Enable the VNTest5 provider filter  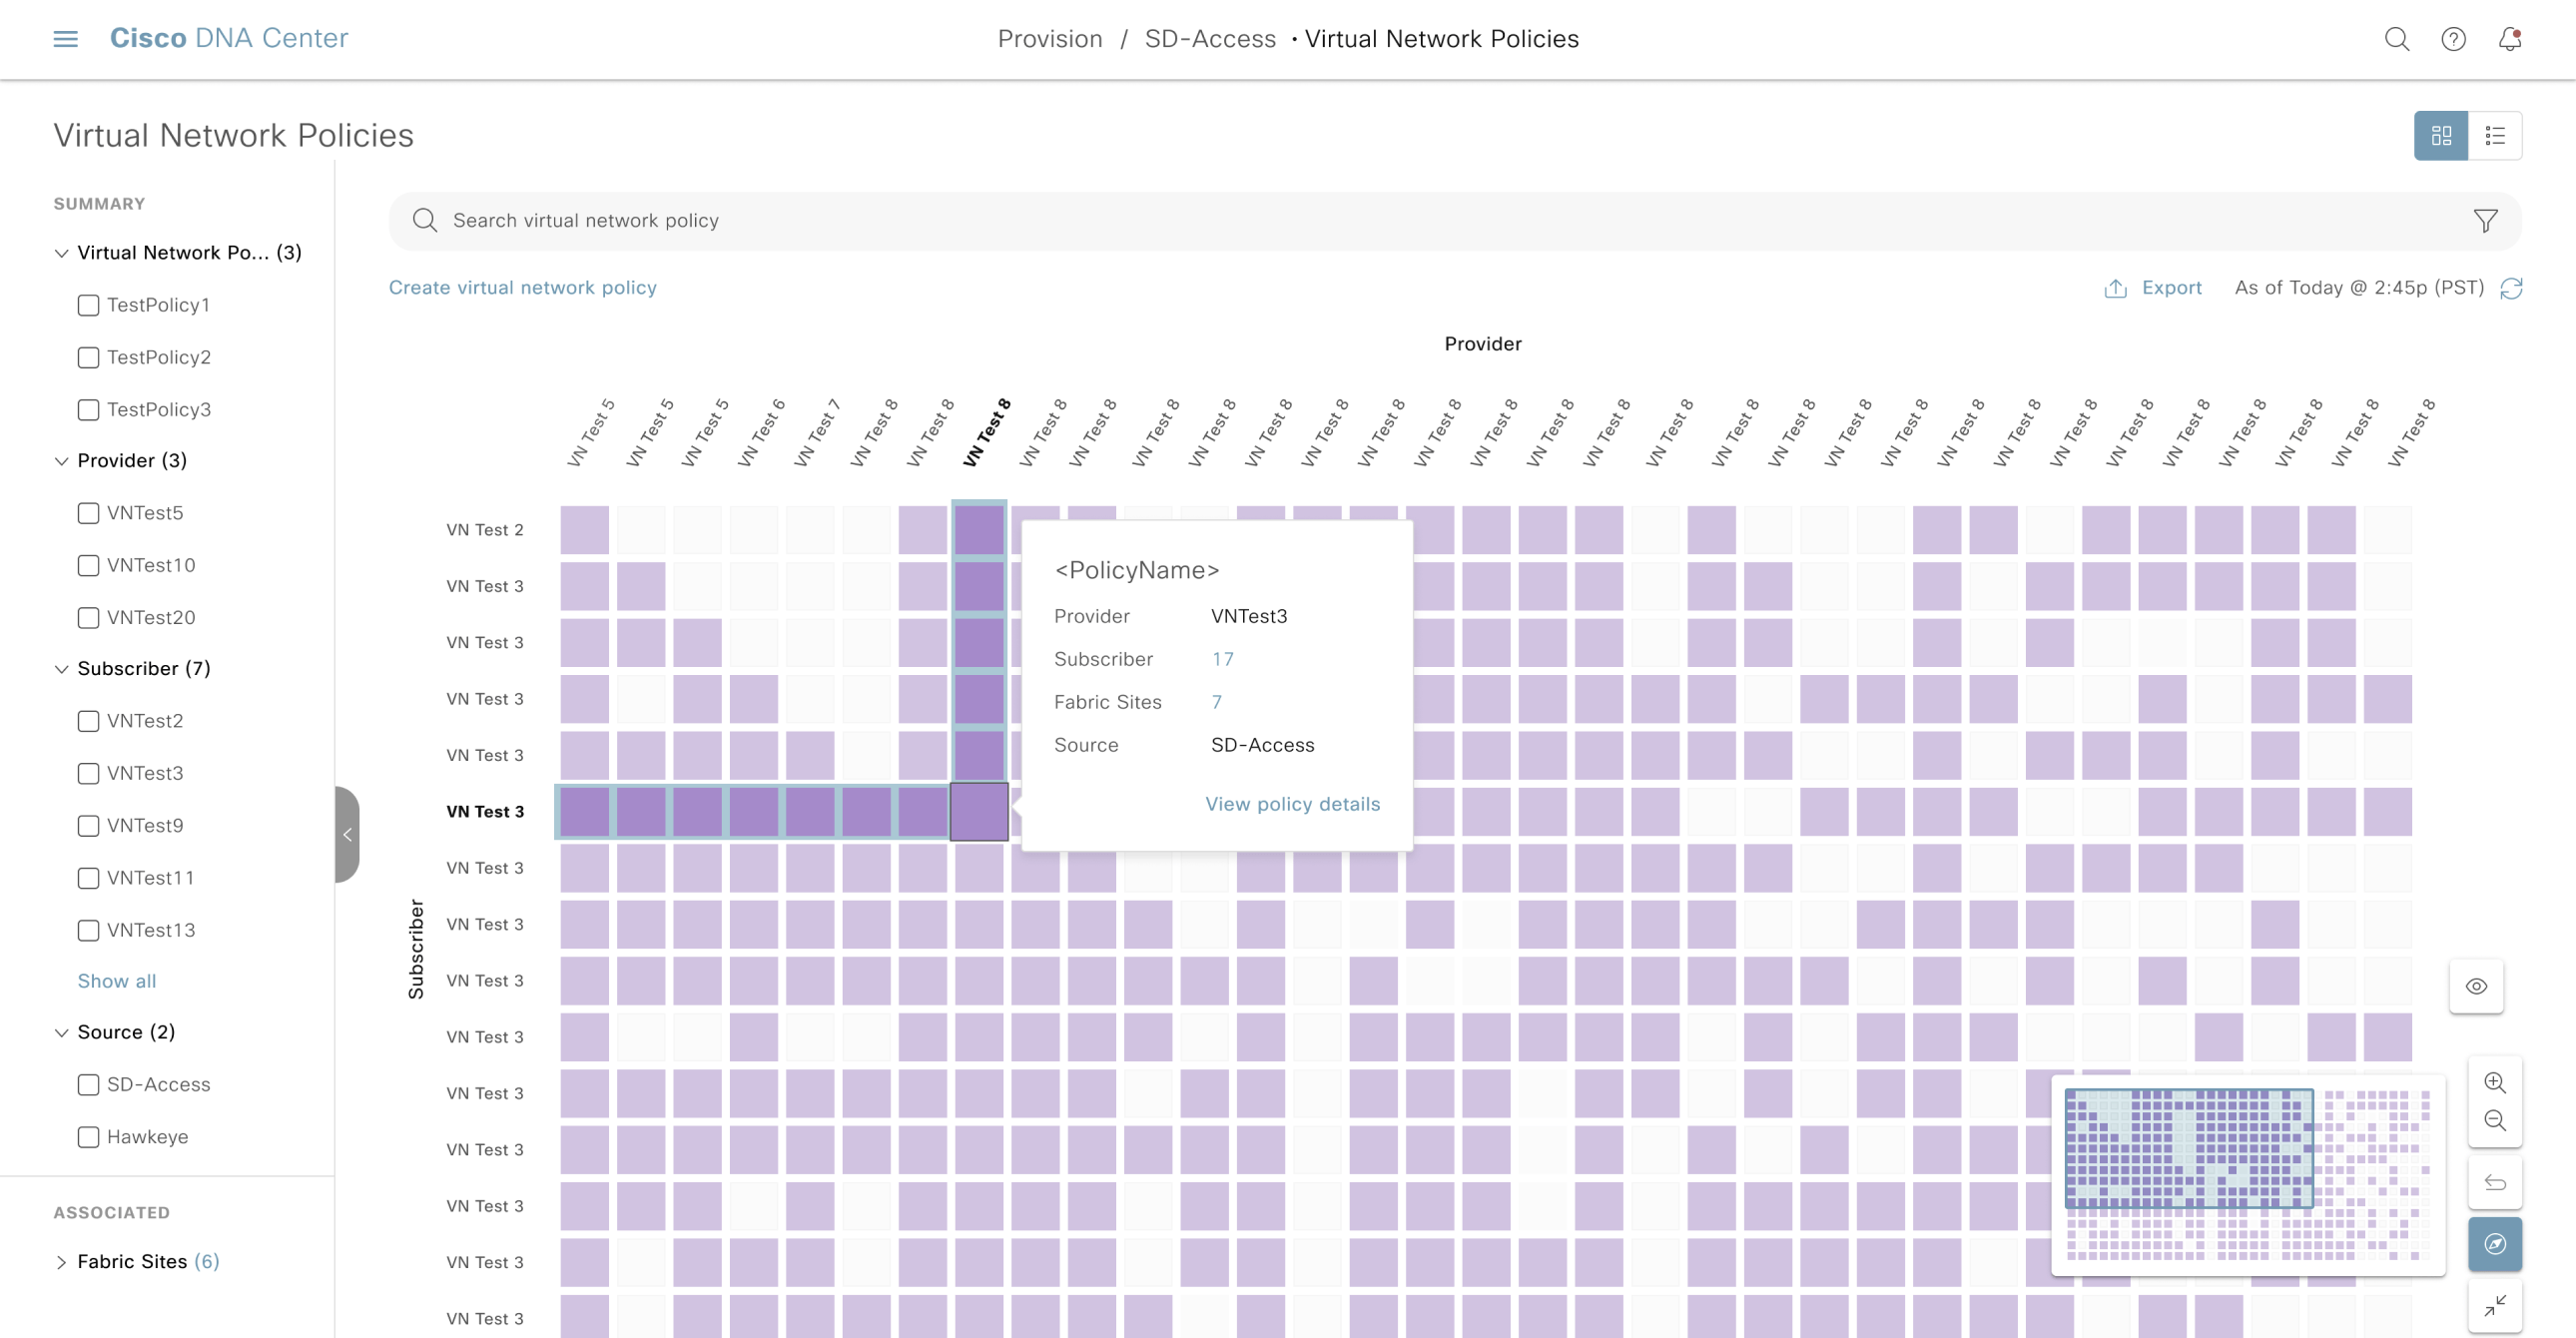coord(88,513)
